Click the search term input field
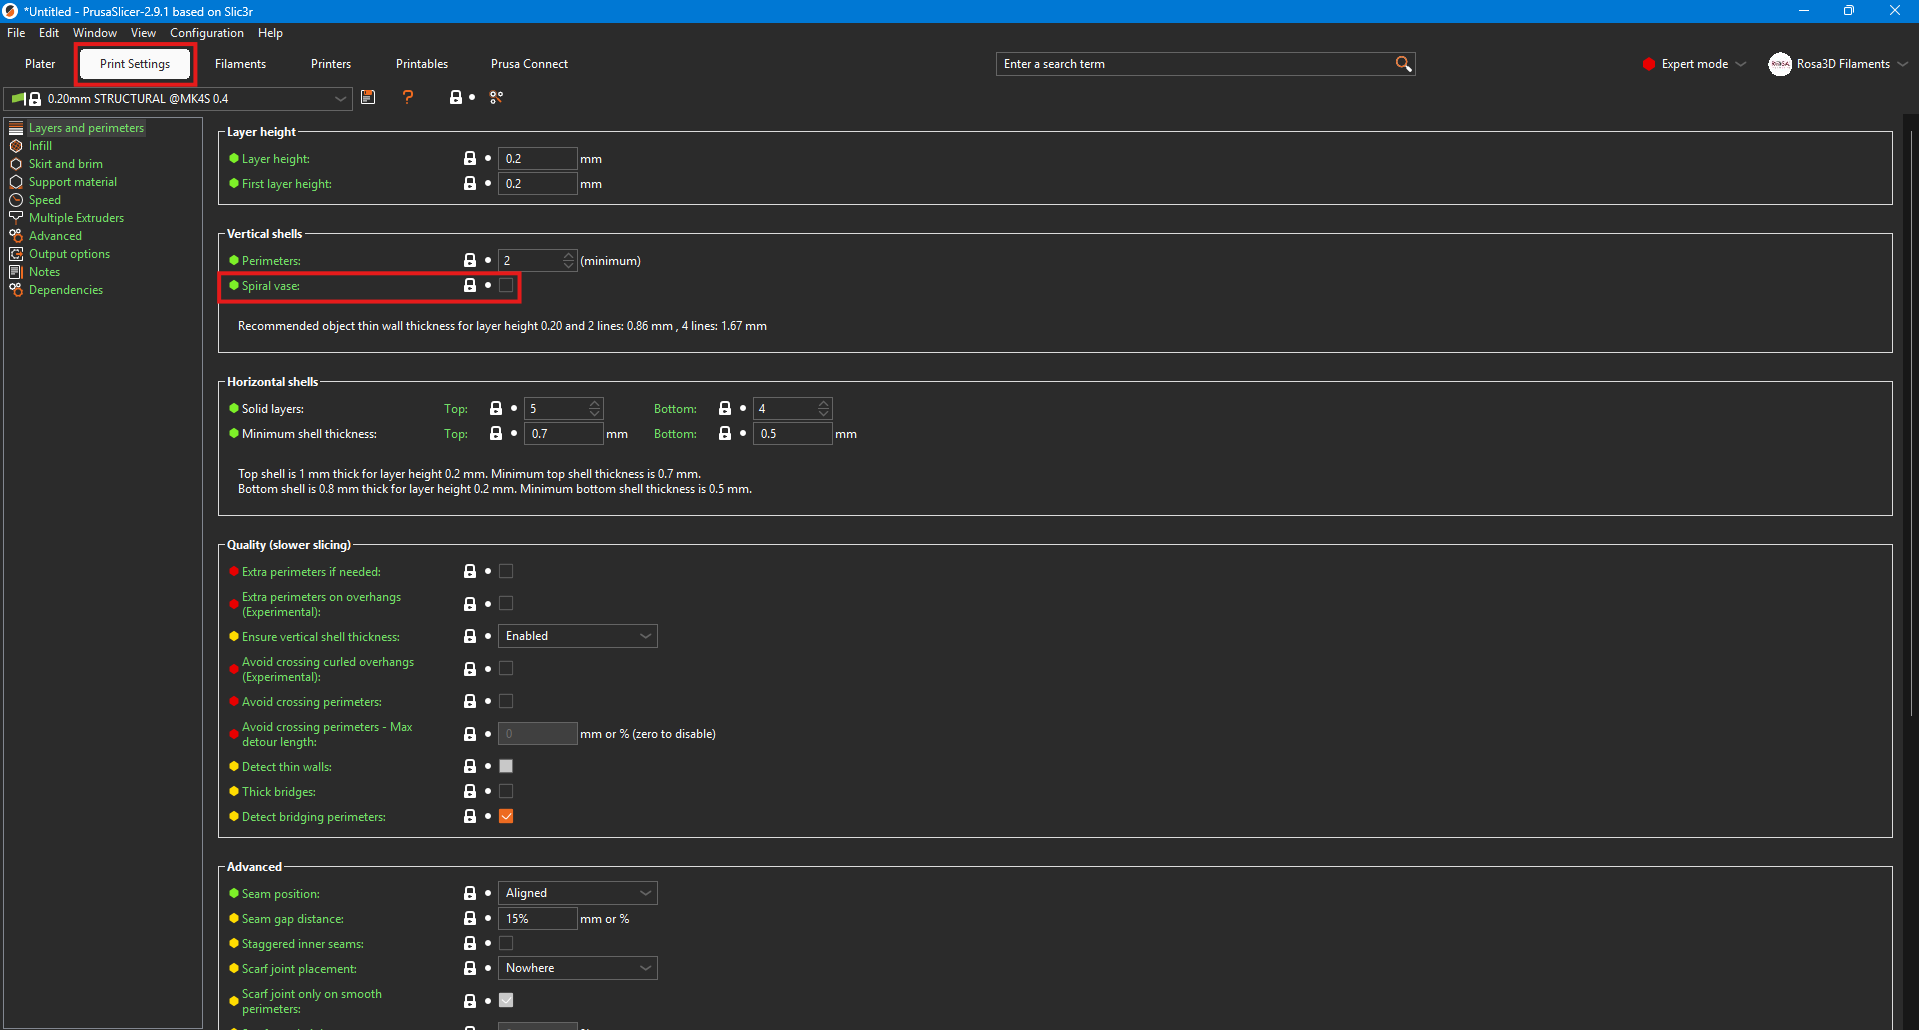This screenshot has width=1919, height=1030. point(1197,64)
